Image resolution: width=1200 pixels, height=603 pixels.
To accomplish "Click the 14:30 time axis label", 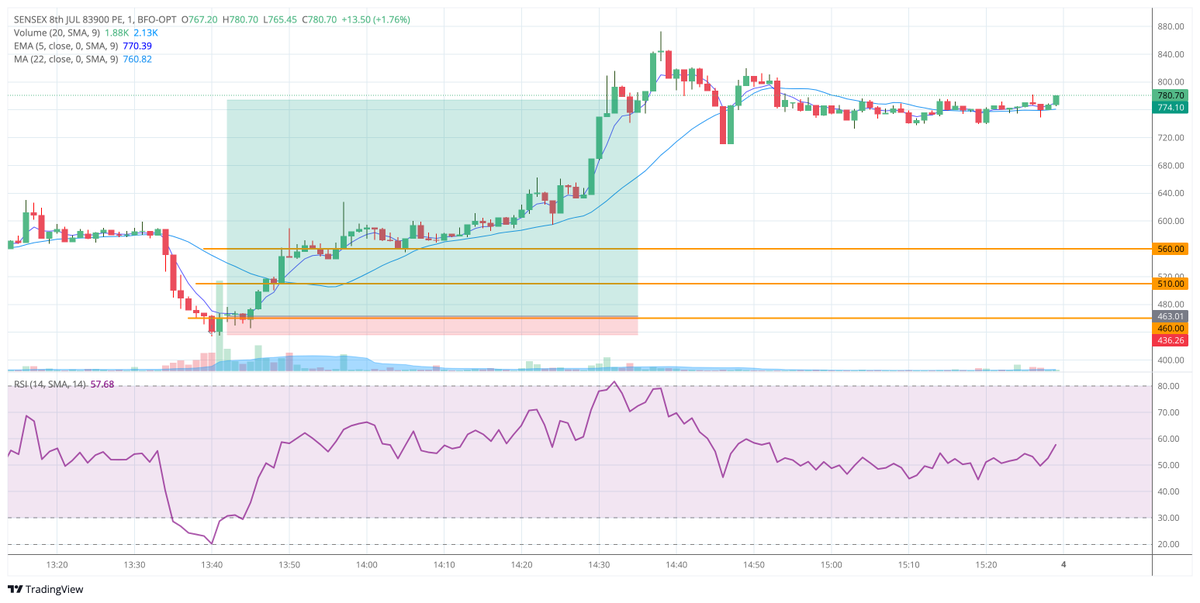I will (599, 564).
